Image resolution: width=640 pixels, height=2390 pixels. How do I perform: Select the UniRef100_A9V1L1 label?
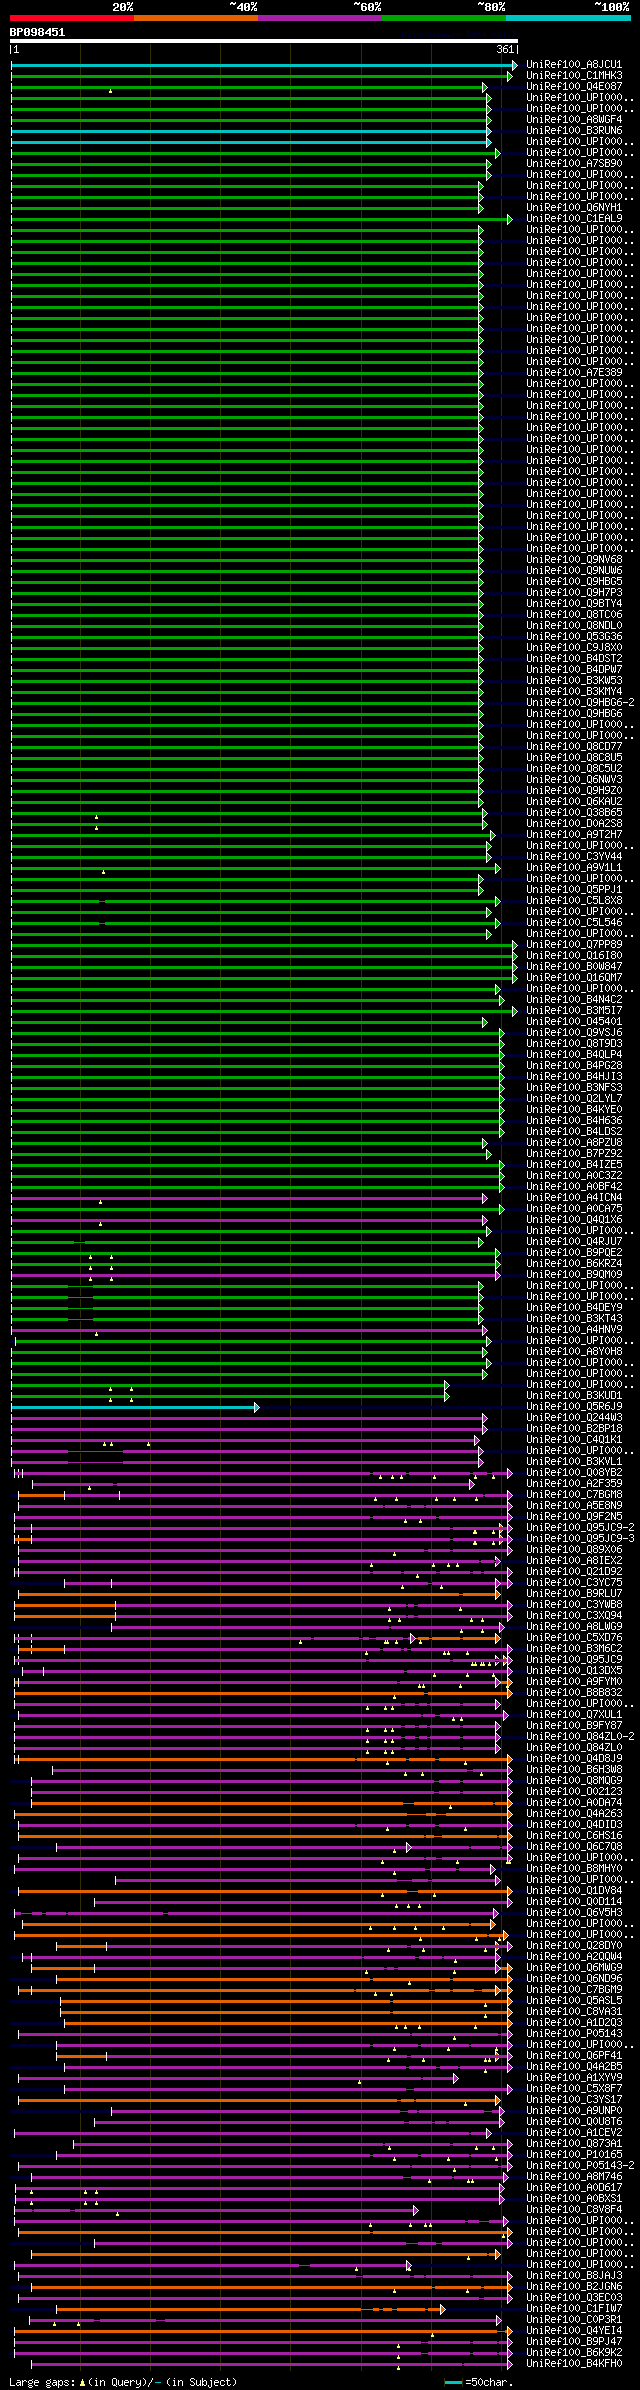574,867
